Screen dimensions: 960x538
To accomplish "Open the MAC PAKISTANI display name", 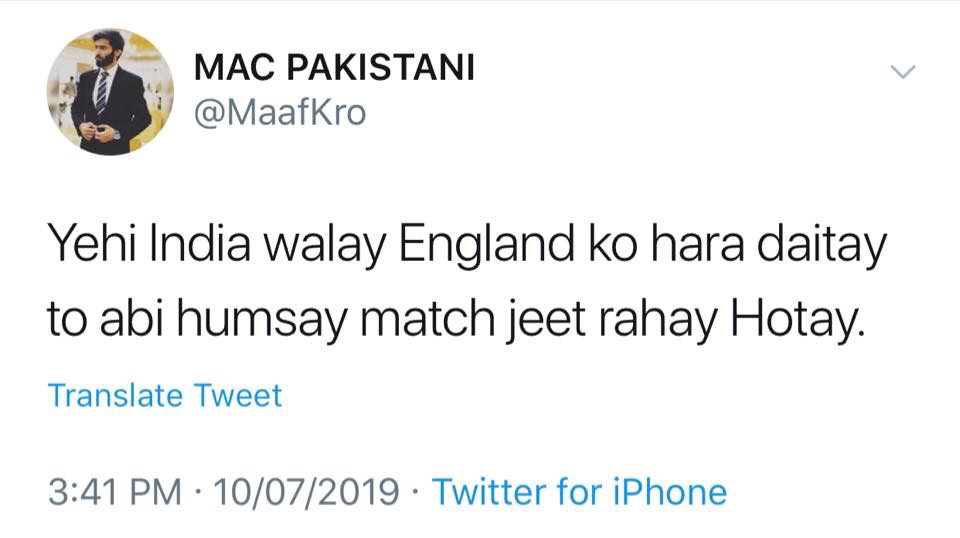I will 334,68.
